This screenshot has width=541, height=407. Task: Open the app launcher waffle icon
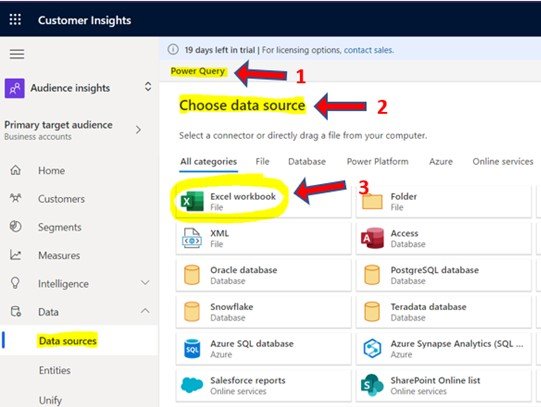[15, 20]
